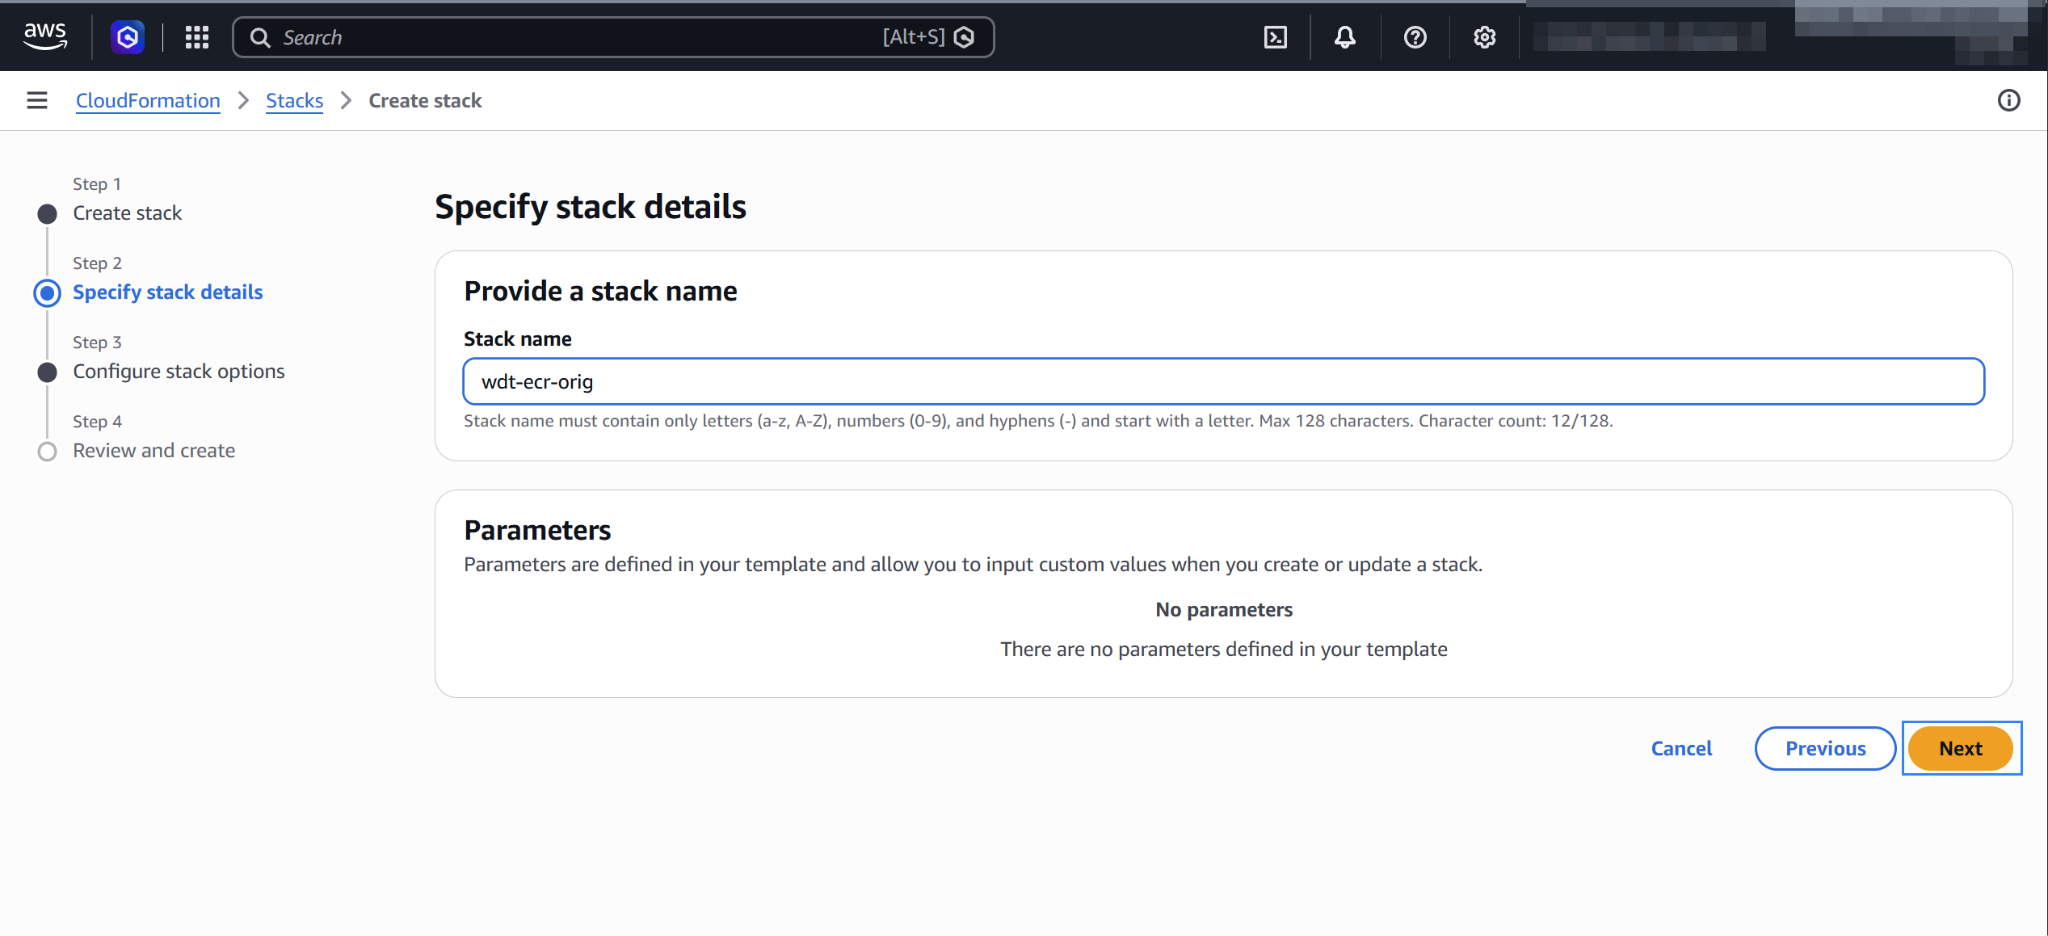Screen dimensions: 2048x936
Task: Open the notifications bell
Action: click(1345, 37)
